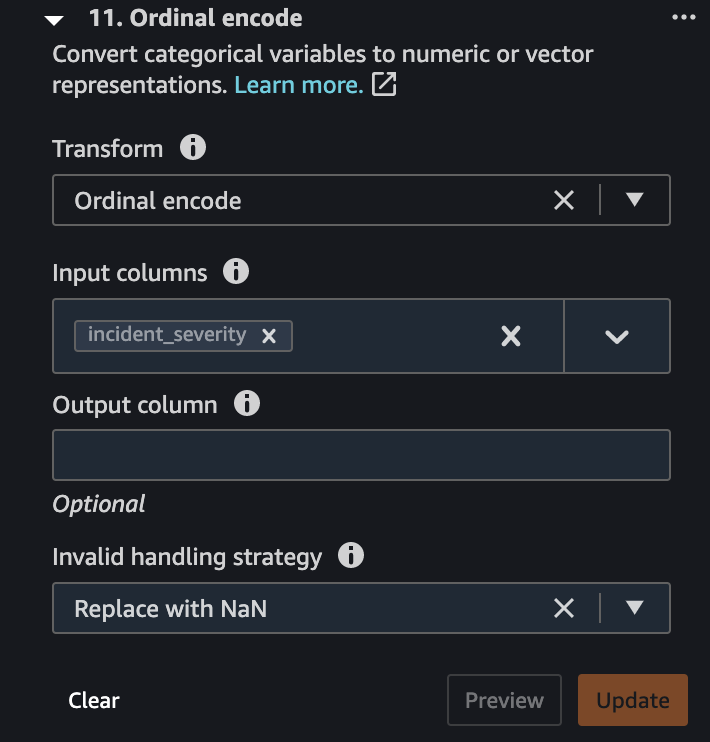
Task: Open the Invalid handling strategy dropdown arrow
Action: pos(634,607)
